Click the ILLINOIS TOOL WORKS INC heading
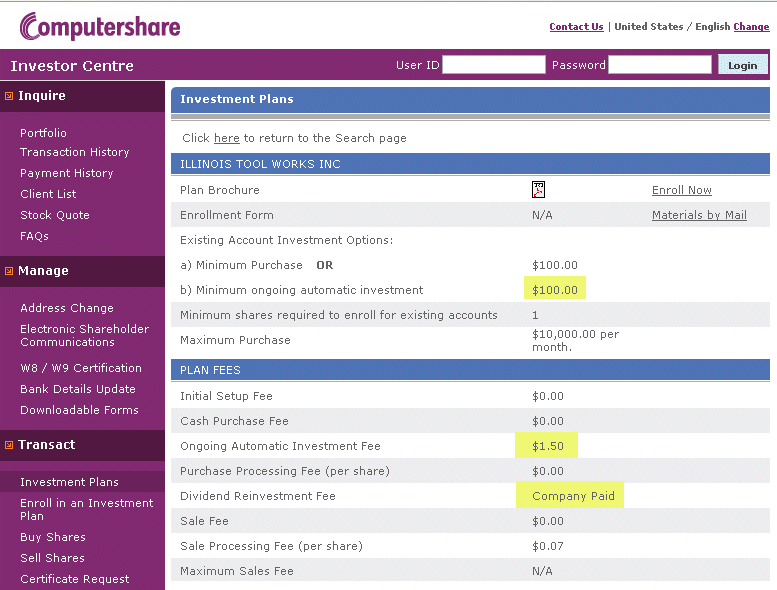Screen dimensions: 777x590 [260, 164]
